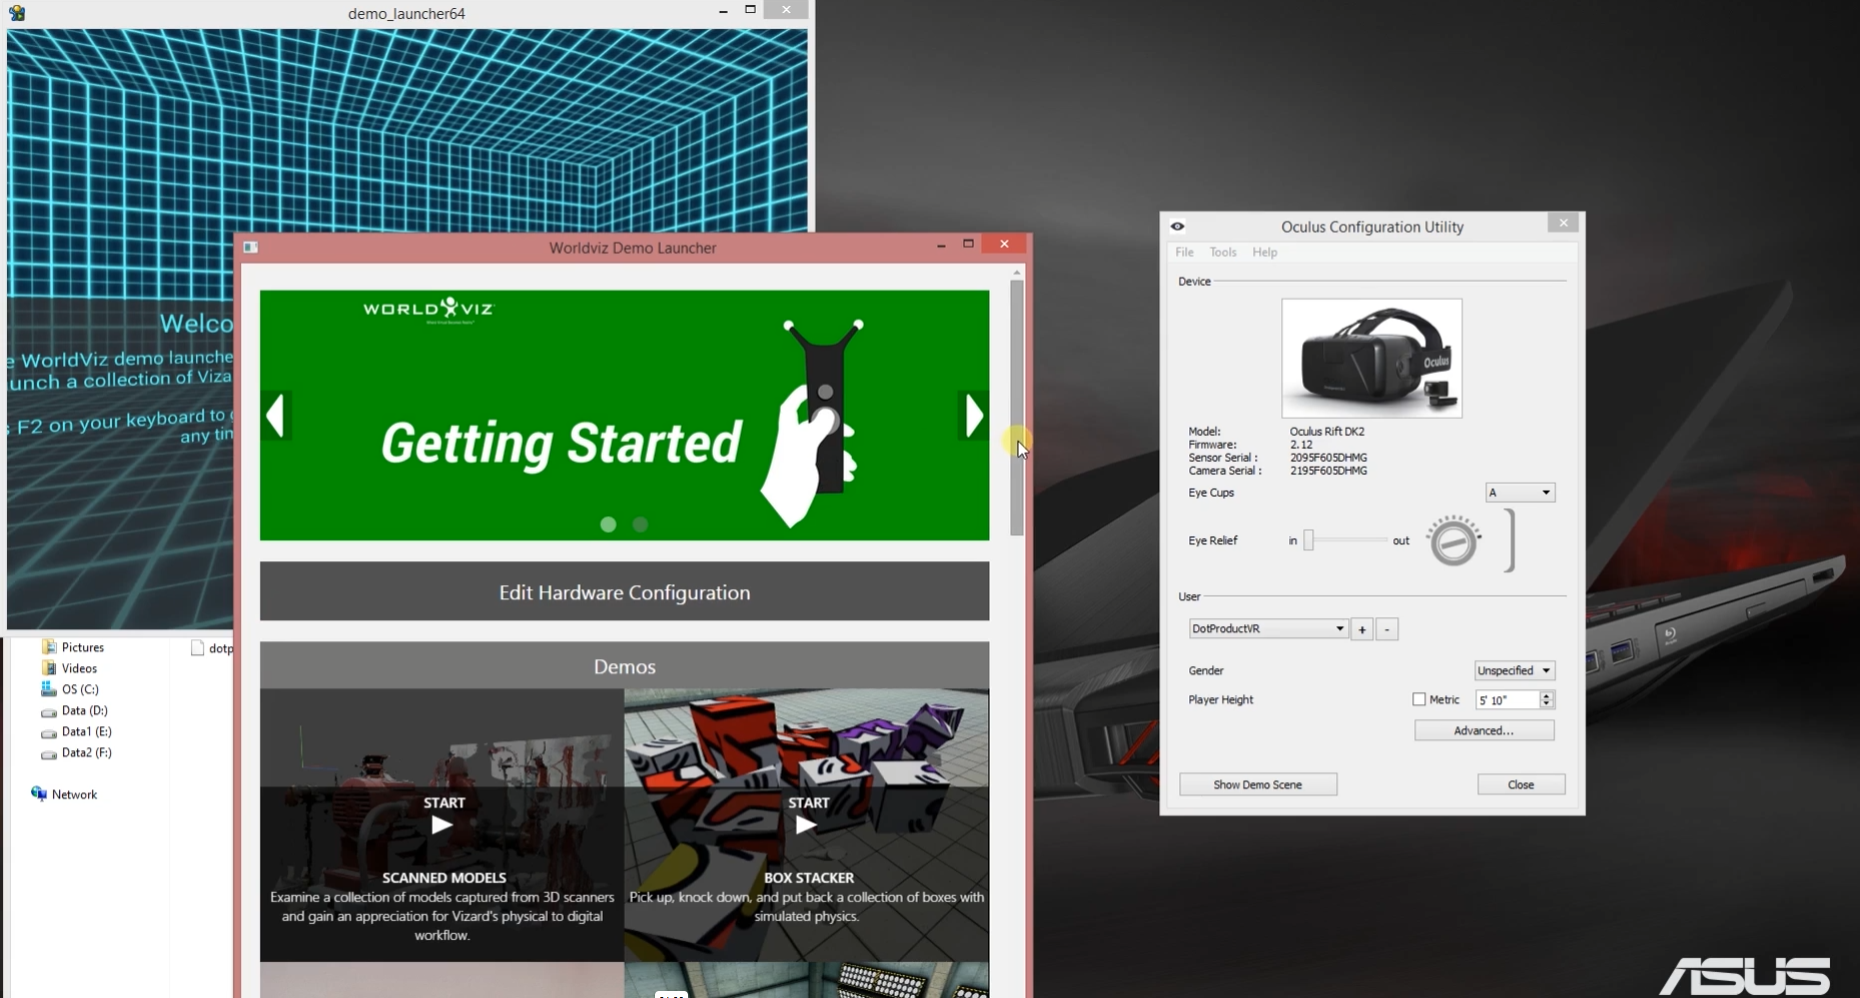This screenshot has height=998, width=1860.
Task: Click Worldviz Demo Launcher window icon
Action: [251, 247]
